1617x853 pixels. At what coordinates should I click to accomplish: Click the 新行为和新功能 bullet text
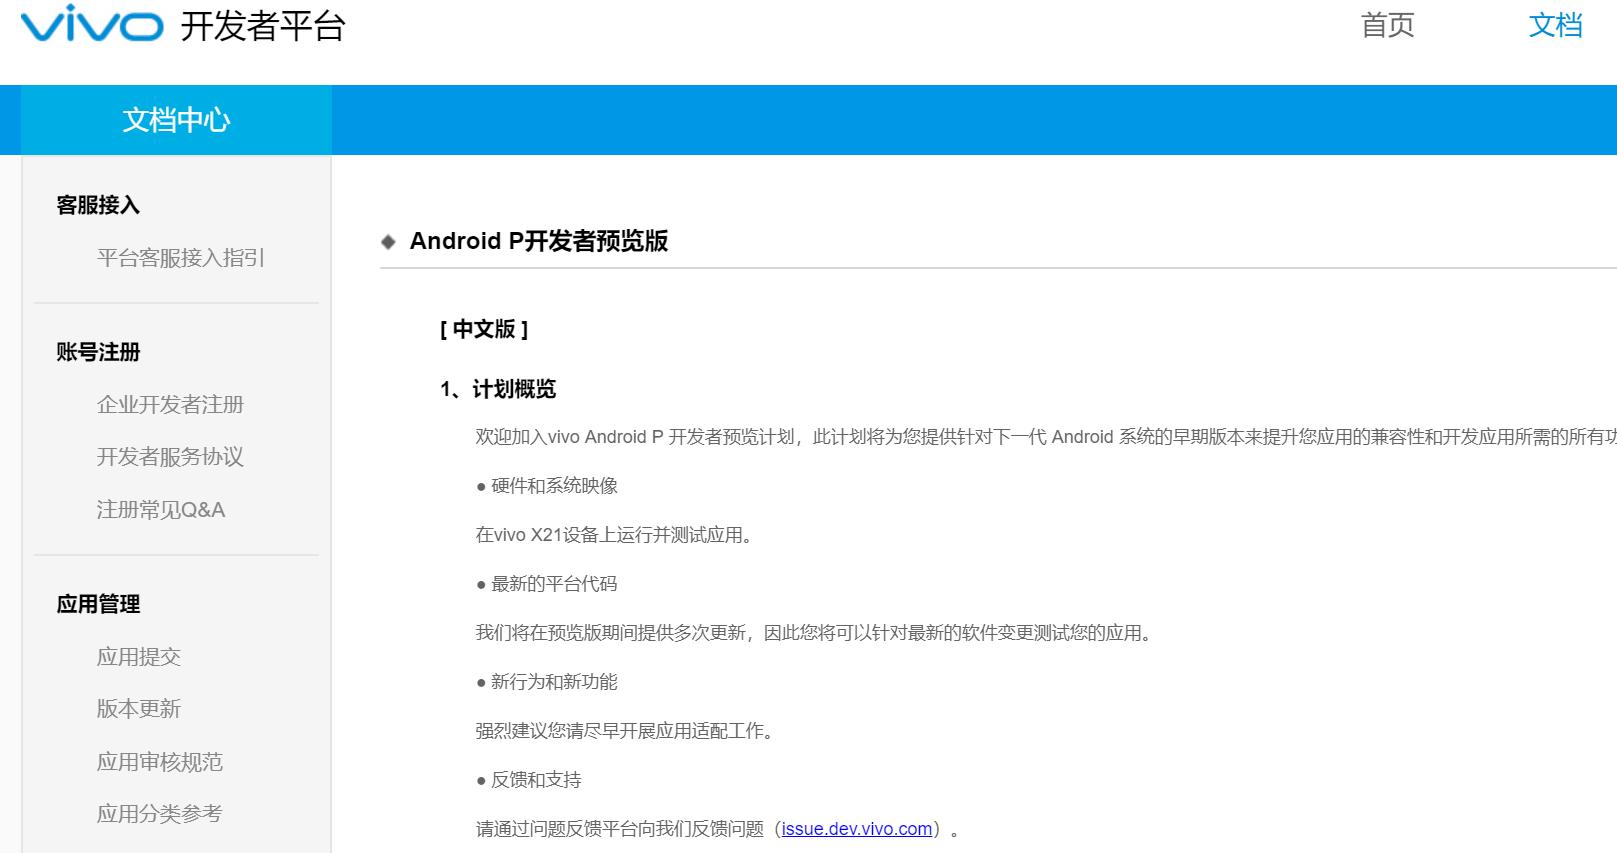[x=554, y=682]
